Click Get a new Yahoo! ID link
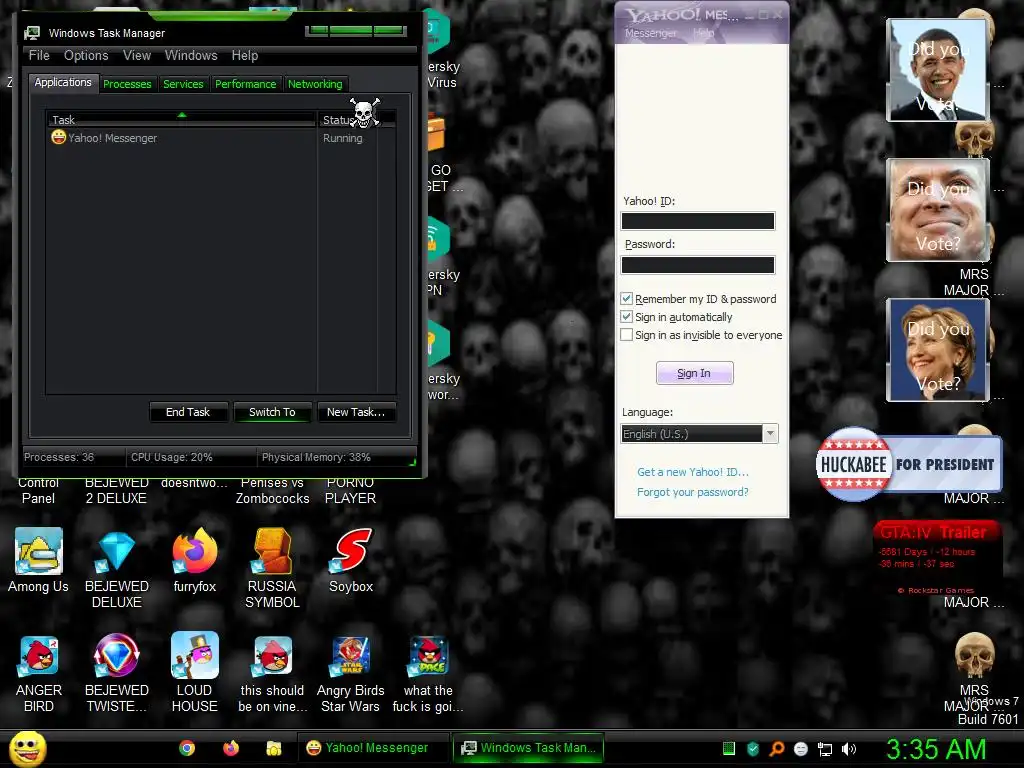The height and width of the screenshot is (768, 1024). (693, 472)
